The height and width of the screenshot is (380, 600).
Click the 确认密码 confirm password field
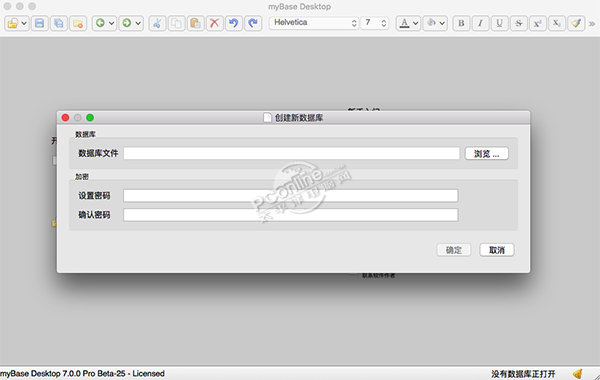tap(290, 215)
